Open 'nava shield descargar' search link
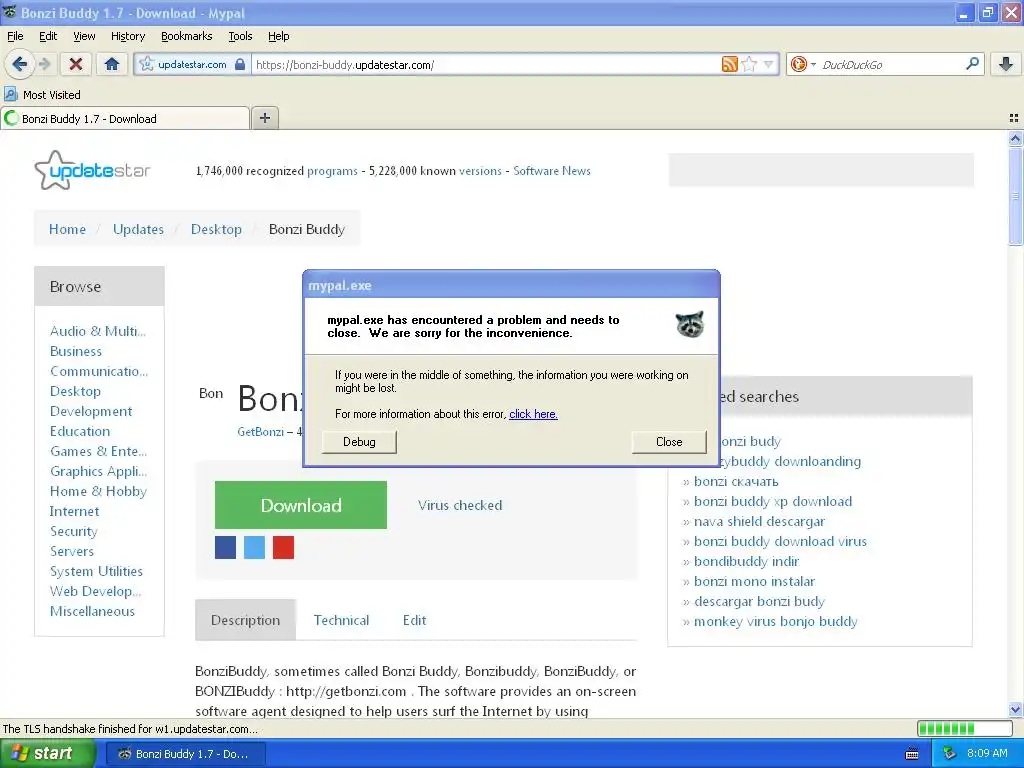 pyautogui.click(x=759, y=522)
